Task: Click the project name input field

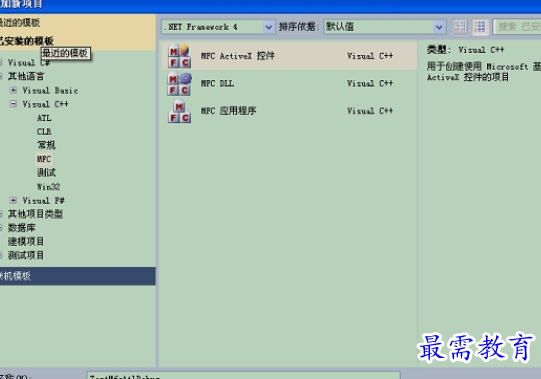Action: 243,375
